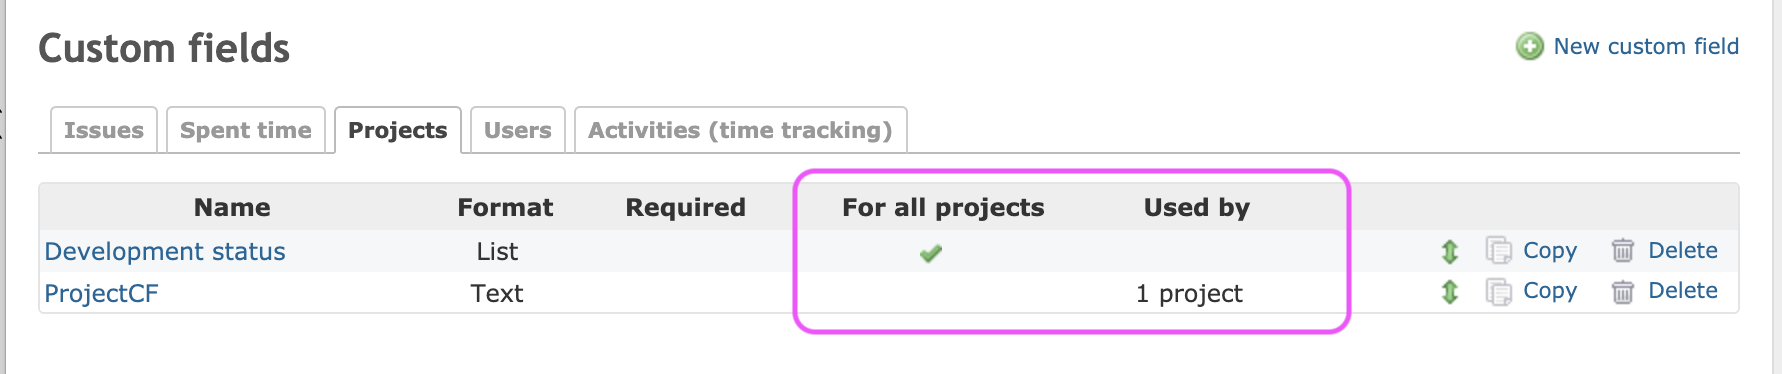Open Activities (time tracking) tab

740,130
